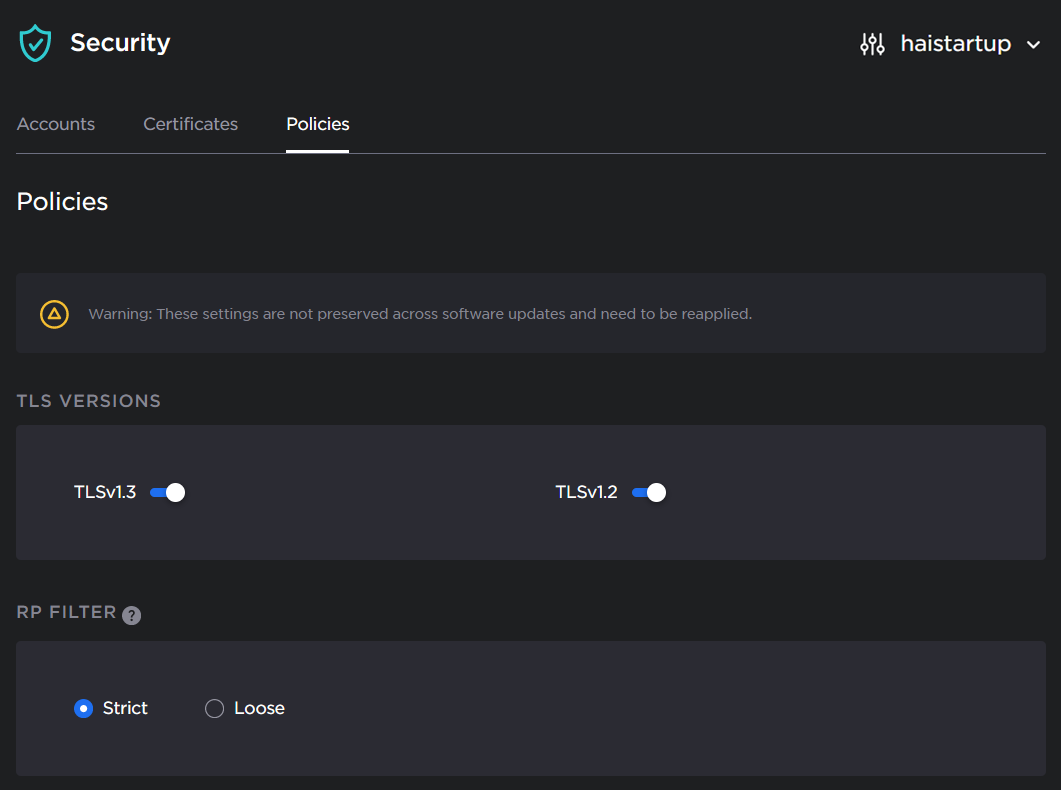
Task: Click the Loose option label text
Action: [x=259, y=708]
